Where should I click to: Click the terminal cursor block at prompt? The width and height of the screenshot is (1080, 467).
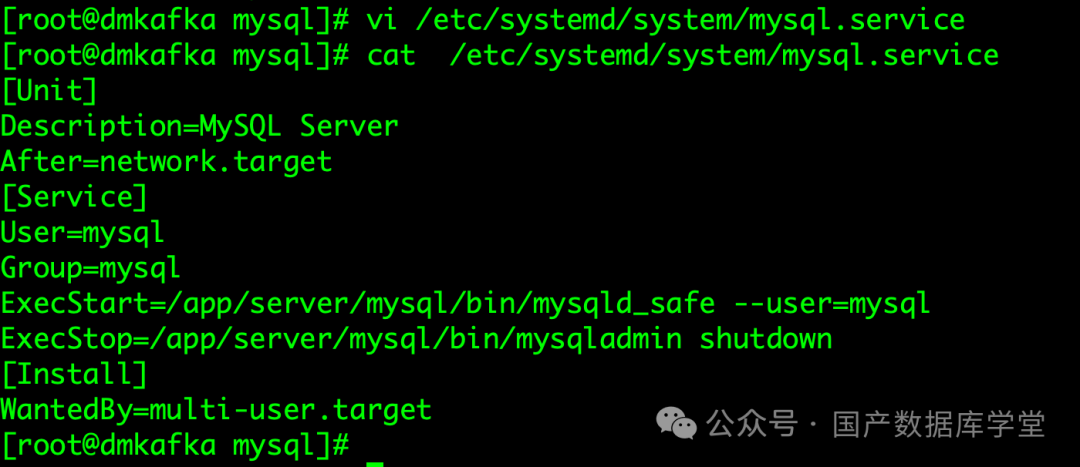[x=374, y=463]
